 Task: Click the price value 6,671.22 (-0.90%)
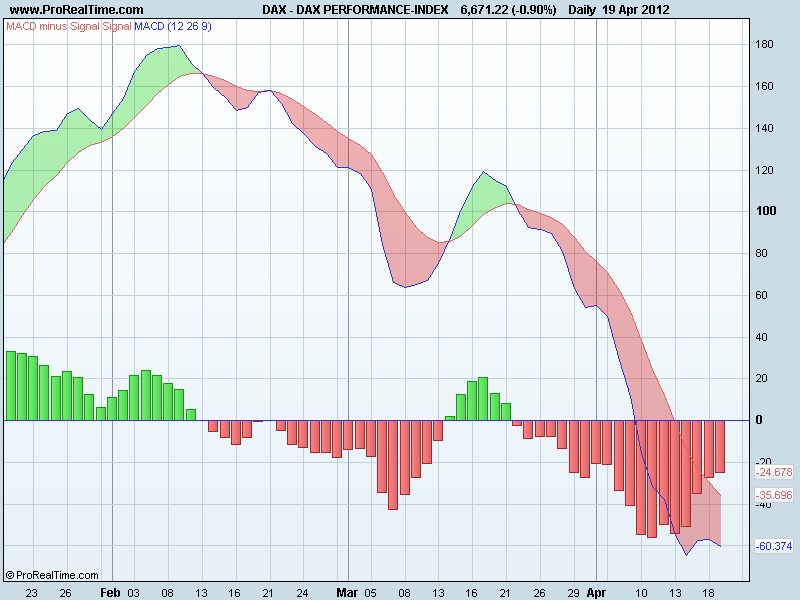(508, 10)
